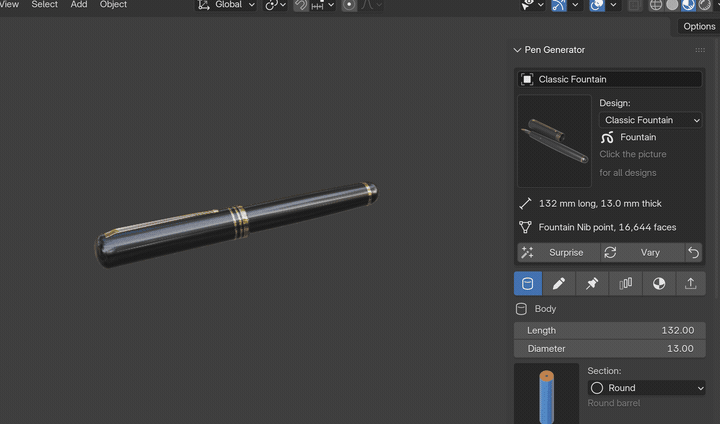Select the export upload tab
Image resolution: width=720 pixels, height=424 pixels.
pyautogui.click(x=691, y=283)
